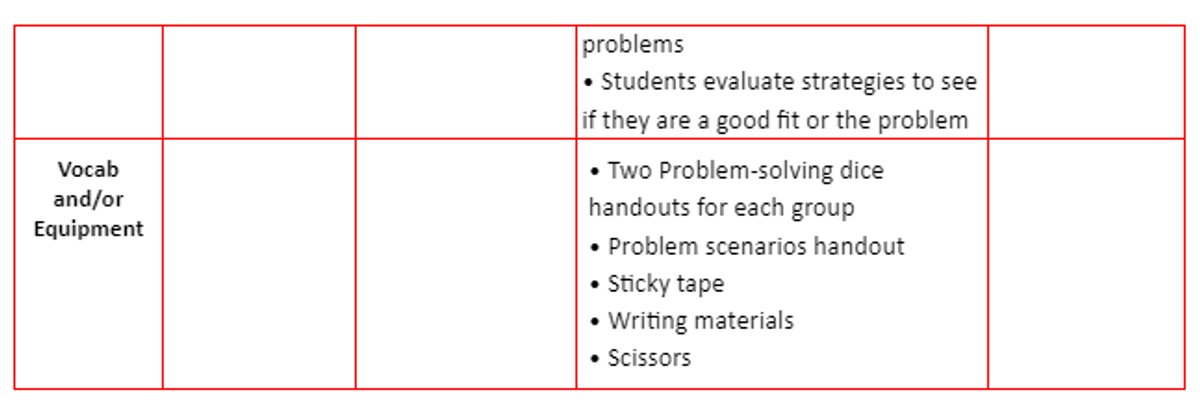
Task: Click the 'Vocab and/or Equipment' row header cell
Action: tap(88, 264)
